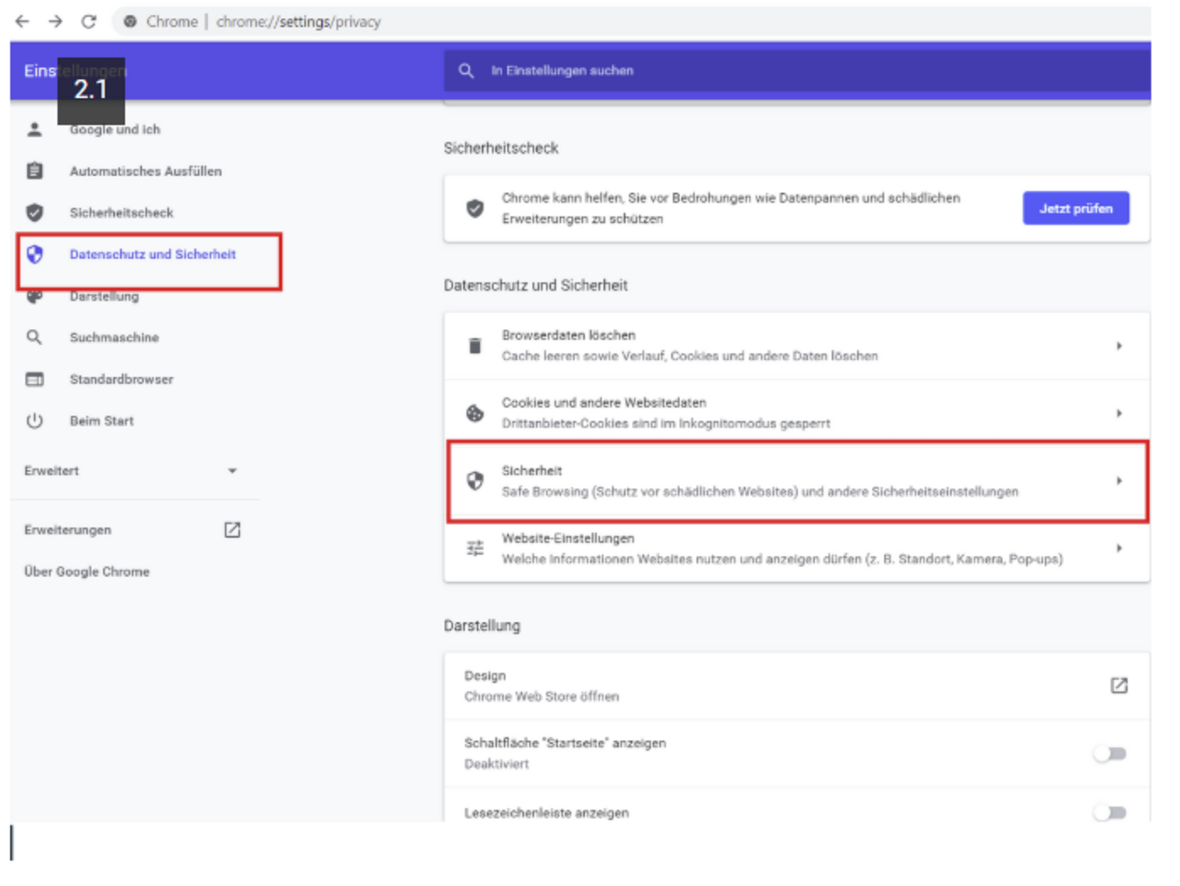The width and height of the screenshot is (1180, 886).
Task: Open Sicherheit row using its right arrow
Action: [1119, 481]
